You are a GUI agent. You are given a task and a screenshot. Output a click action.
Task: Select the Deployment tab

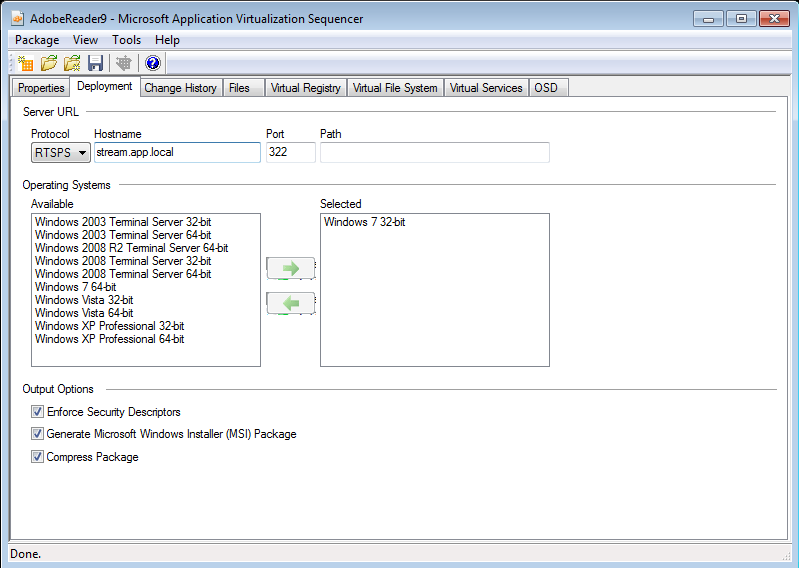[104, 86]
